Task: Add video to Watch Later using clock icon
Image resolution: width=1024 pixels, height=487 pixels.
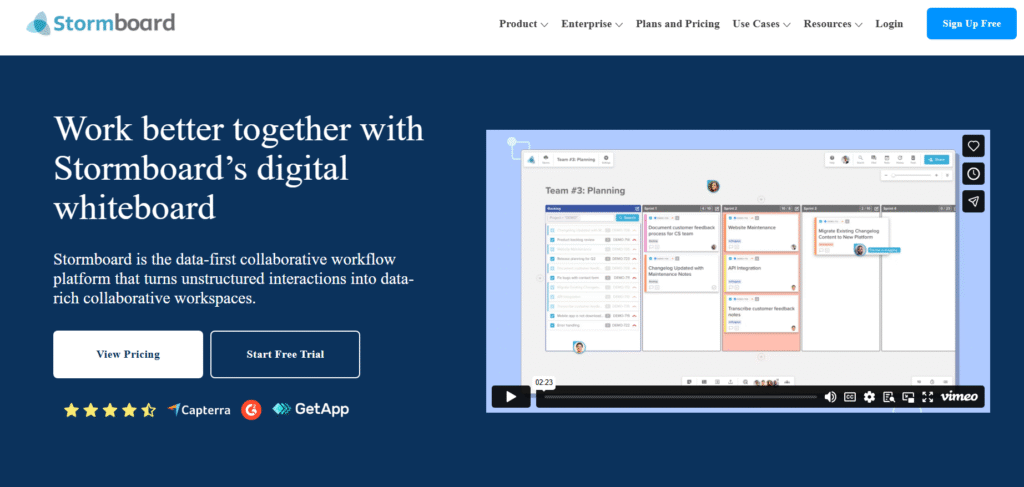Action: click(974, 174)
